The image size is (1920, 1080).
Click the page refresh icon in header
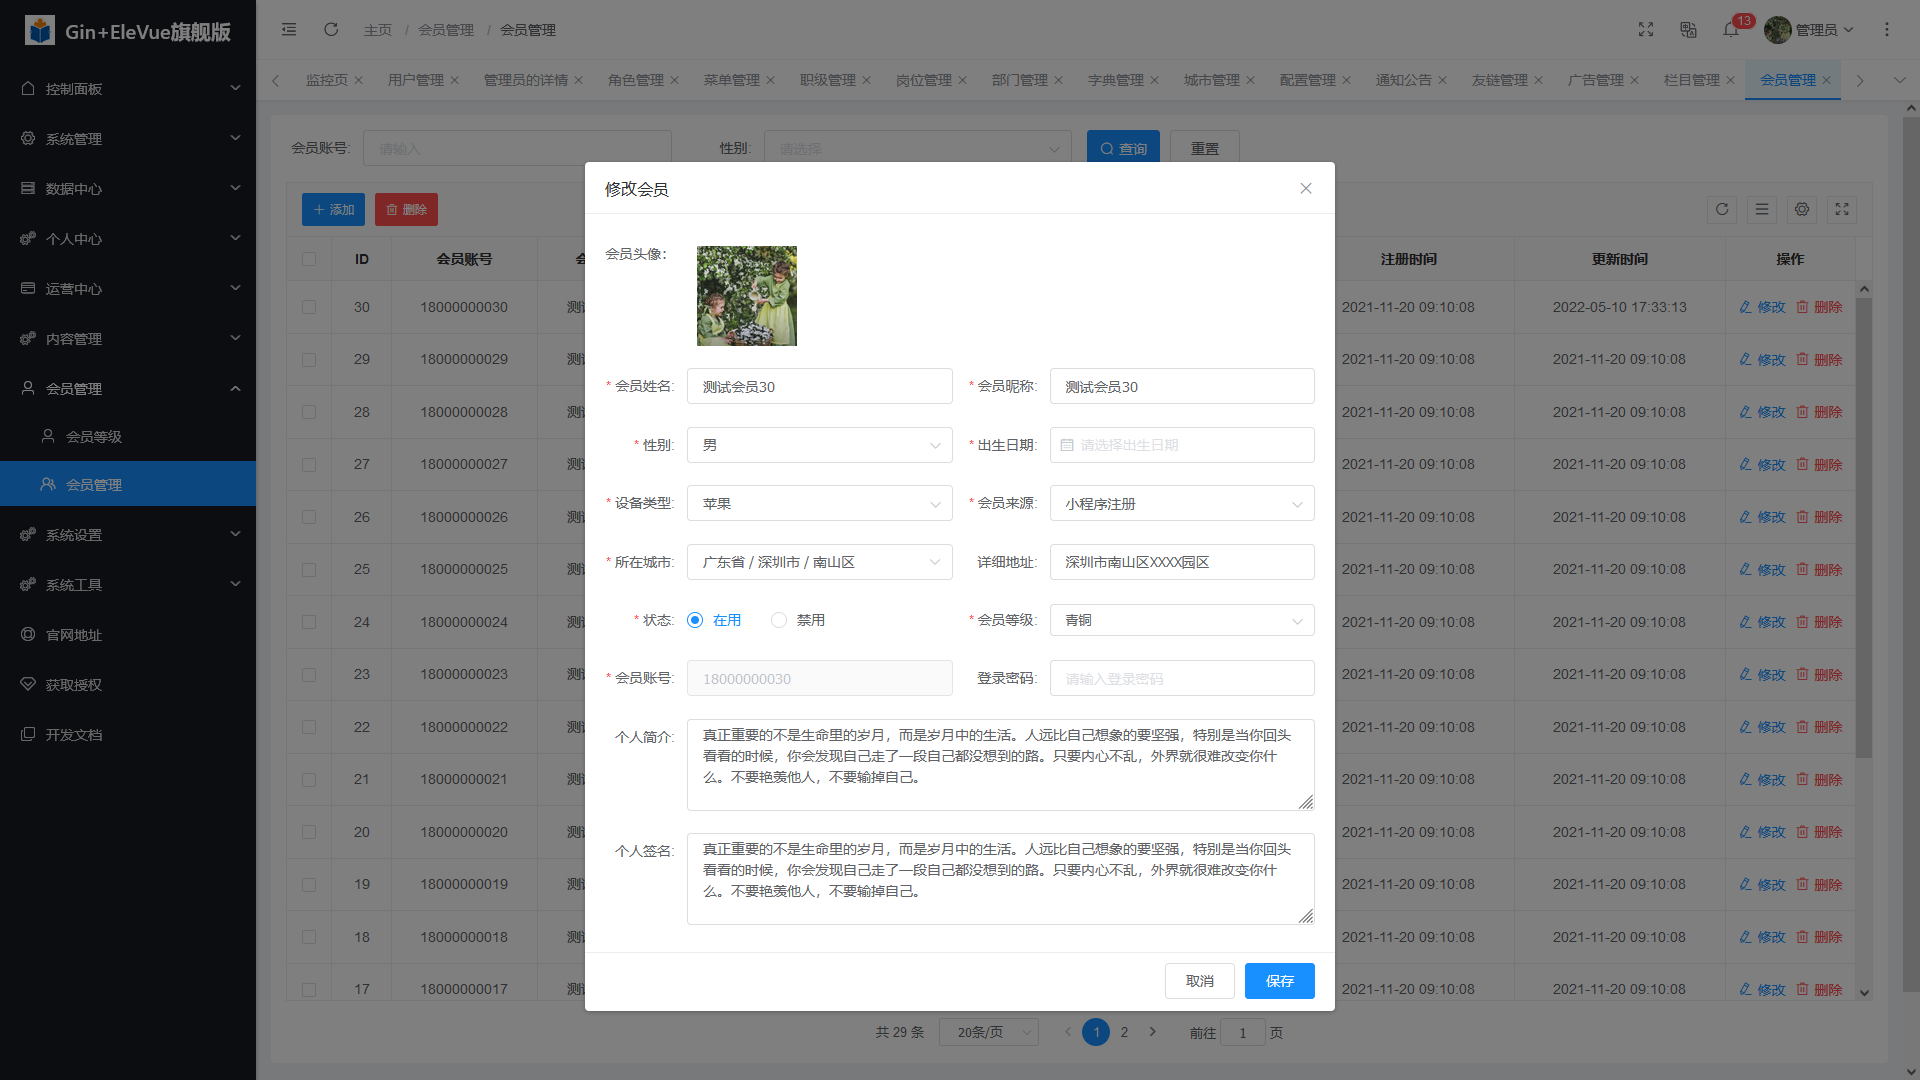tap(331, 30)
